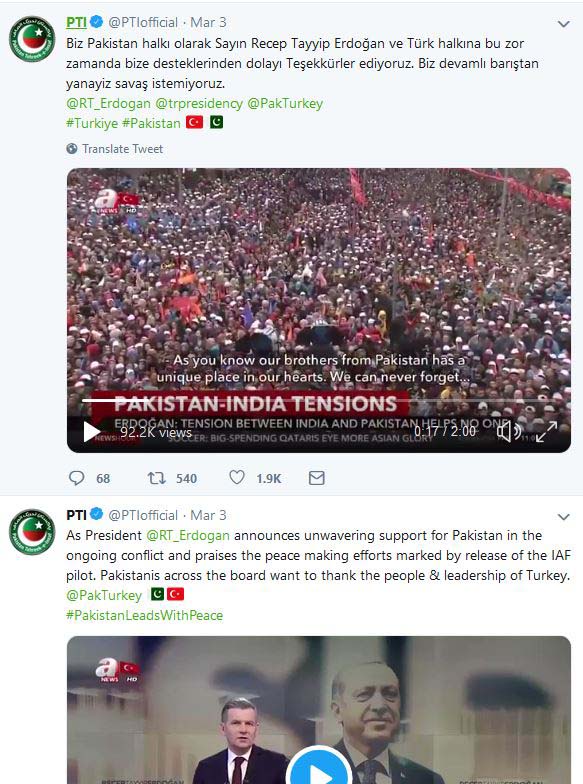Expand first video to fullscreen
Viewport: 583px width, 784px height.
(546, 431)
